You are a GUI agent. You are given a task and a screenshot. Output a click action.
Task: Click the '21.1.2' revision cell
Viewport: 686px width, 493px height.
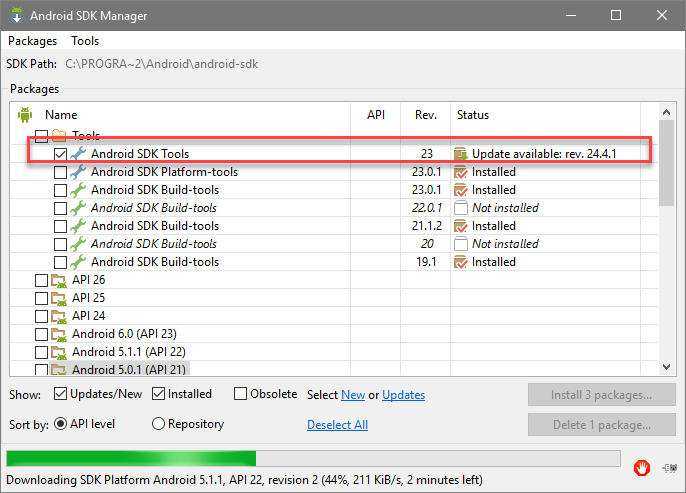click(427, 226)
